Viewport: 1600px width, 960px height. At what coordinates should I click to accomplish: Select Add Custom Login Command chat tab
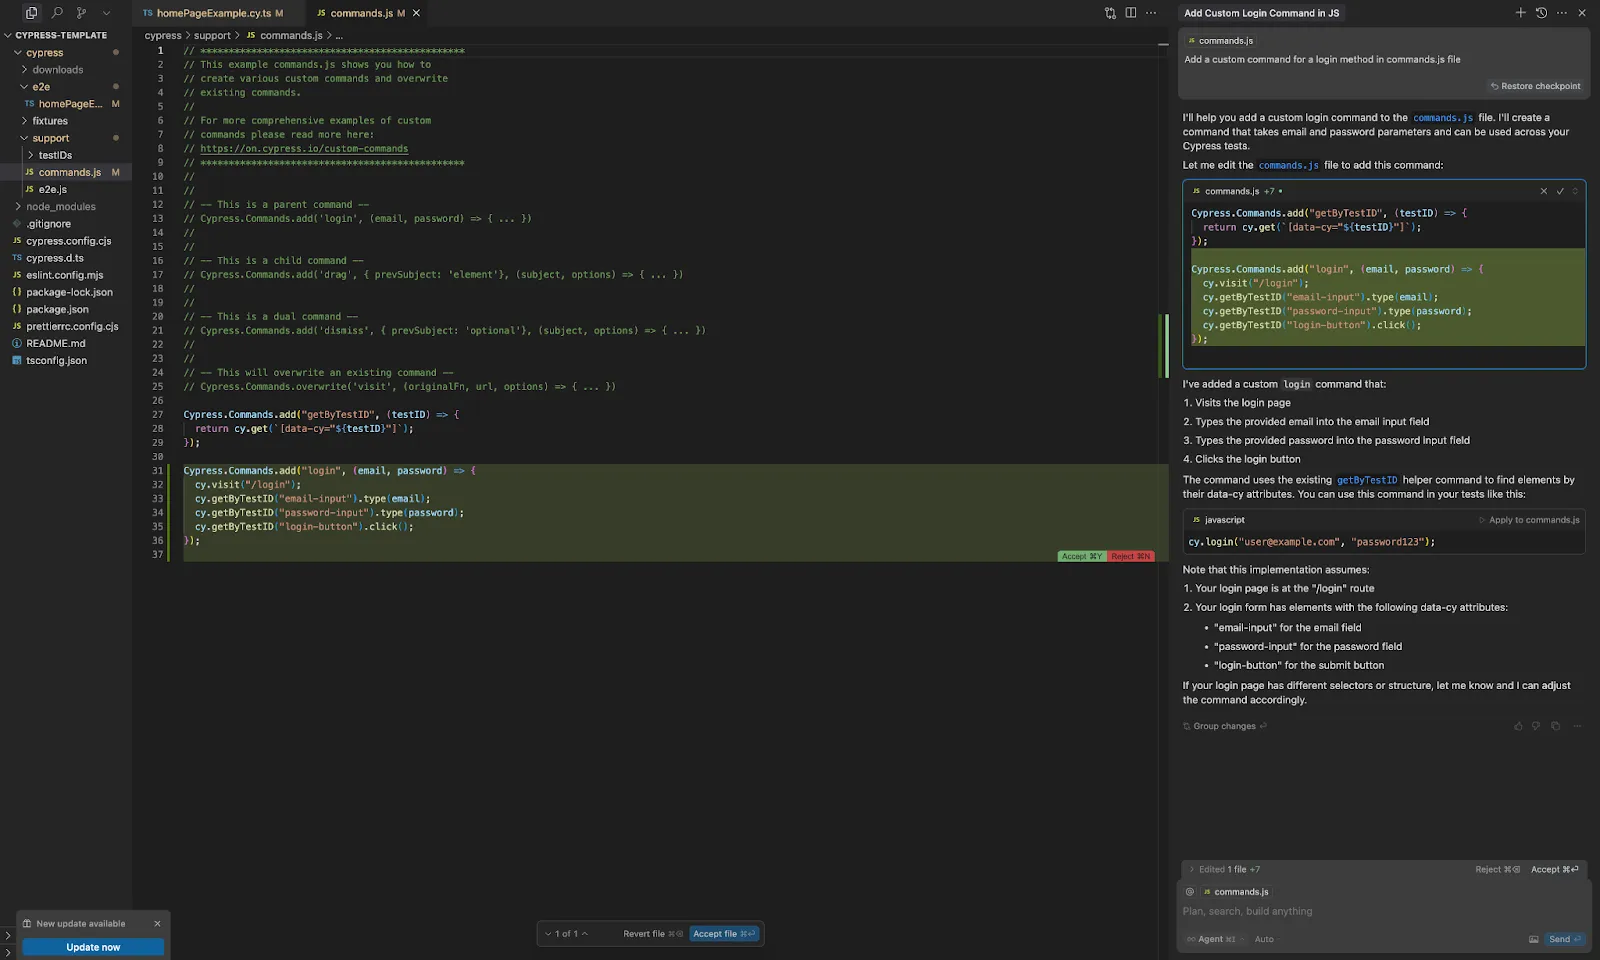tap(1261, 13)
